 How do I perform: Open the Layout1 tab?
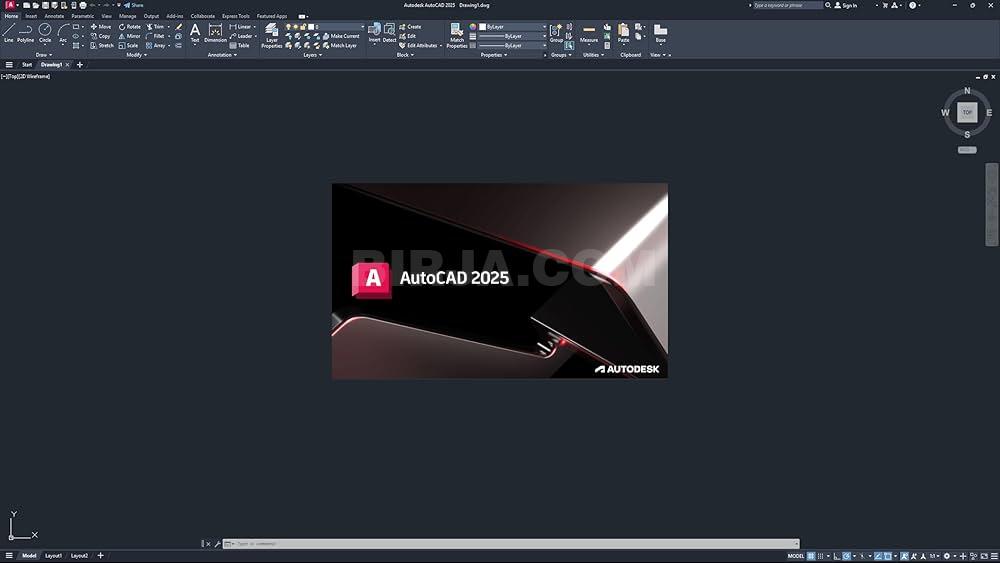click(x=53, y=555)
